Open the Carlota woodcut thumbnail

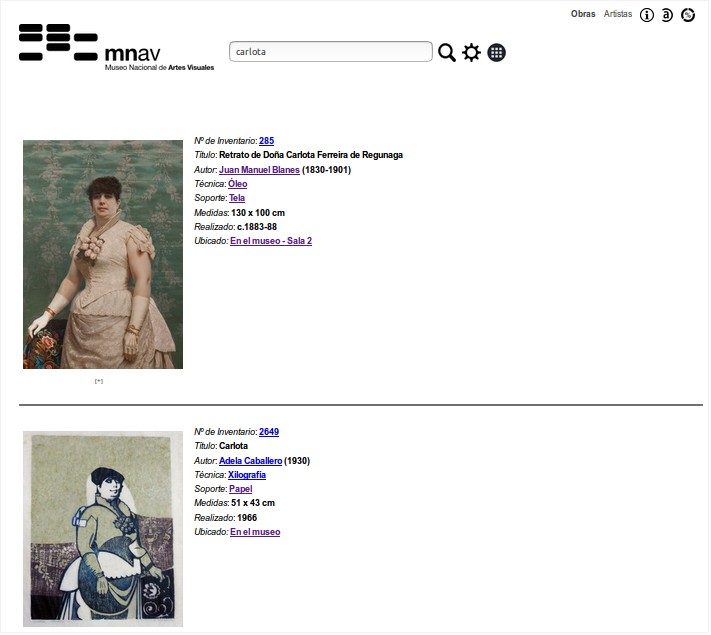(x=103, y=529)
